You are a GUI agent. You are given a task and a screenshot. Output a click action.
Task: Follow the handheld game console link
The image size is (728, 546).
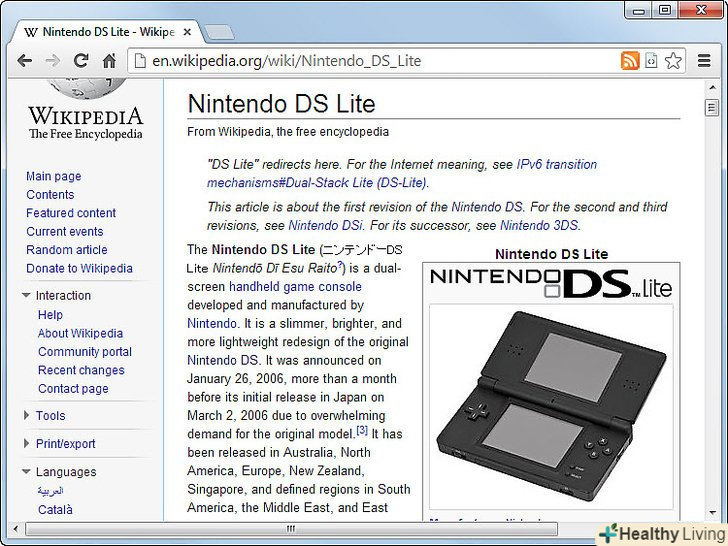295,286
